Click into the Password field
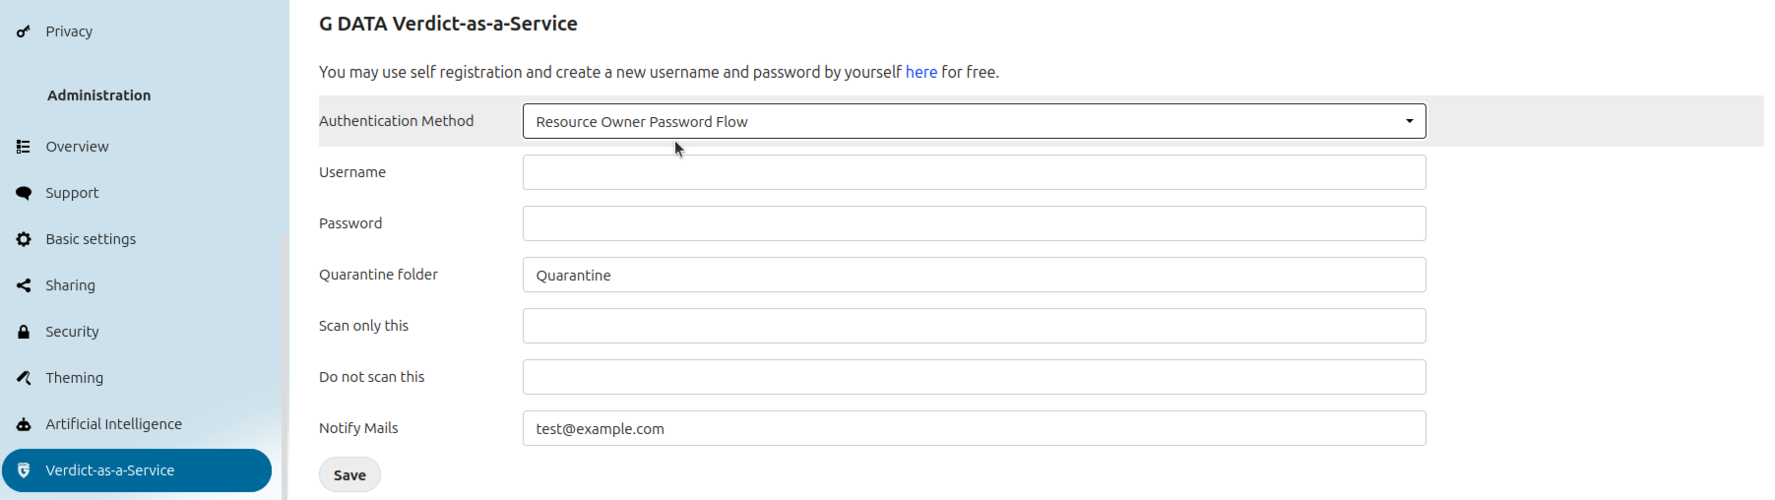 click(974, 223)
